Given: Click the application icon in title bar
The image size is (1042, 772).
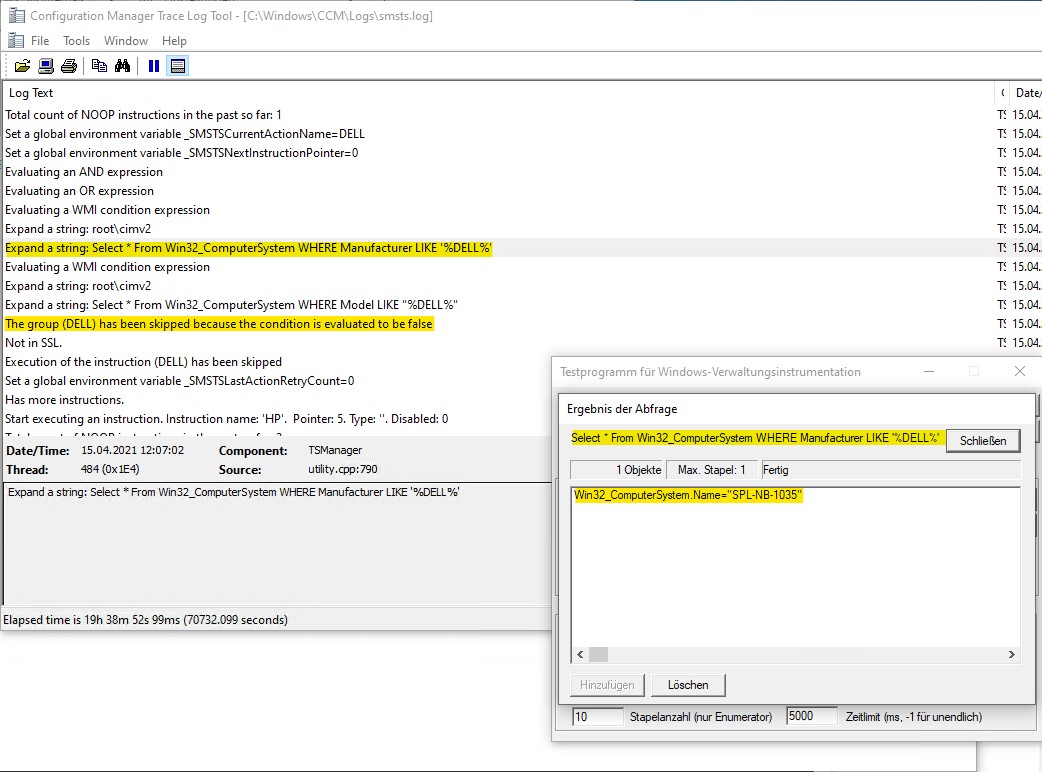Looking at the screenshot, I should point(17,15).
